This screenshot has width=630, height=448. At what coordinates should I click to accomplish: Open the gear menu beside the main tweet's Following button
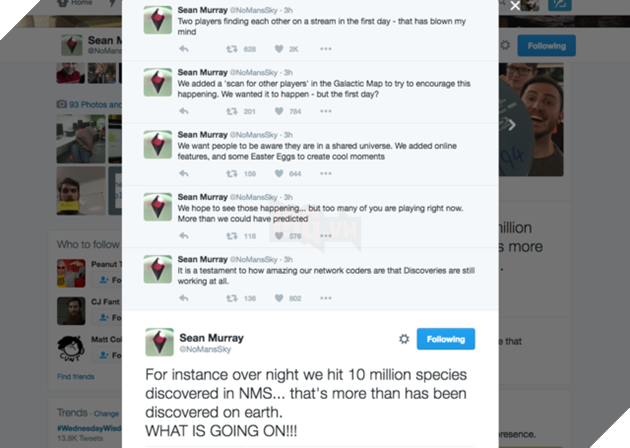[x=404, y=339]
